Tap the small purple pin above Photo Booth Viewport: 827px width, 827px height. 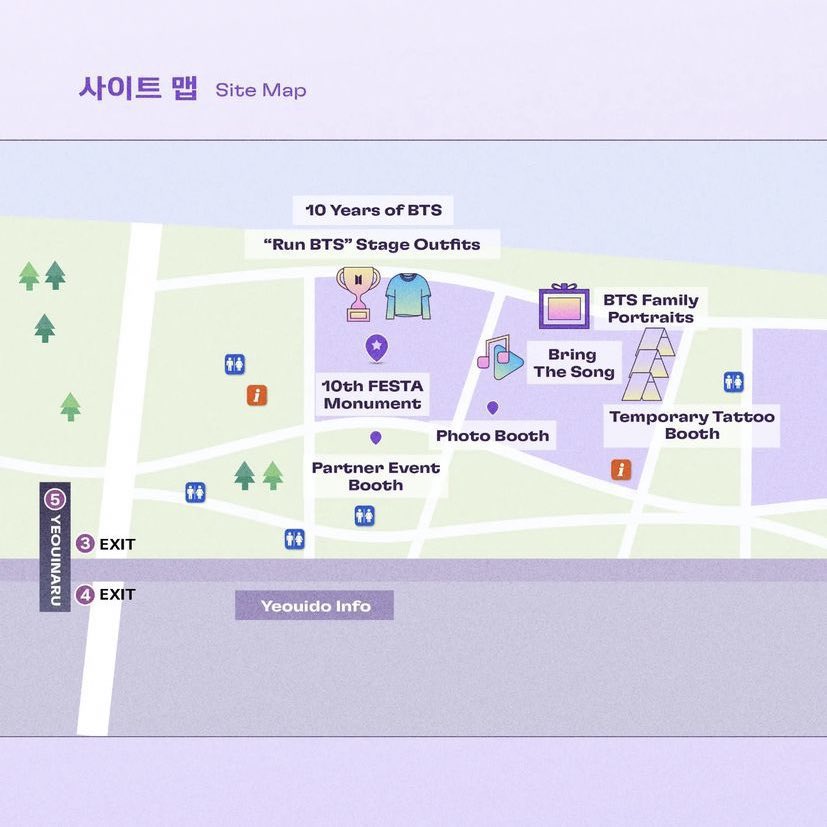[493, 408]
